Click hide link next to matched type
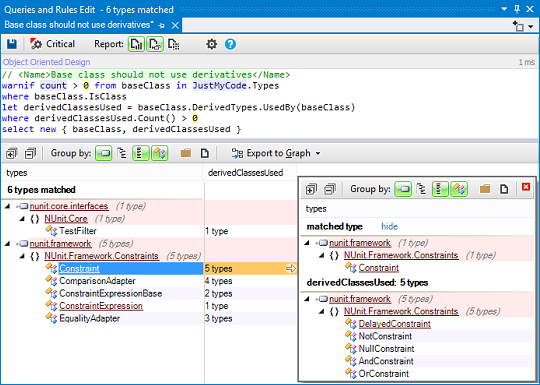This screenshot has width=540, height=385. (390, 227)
